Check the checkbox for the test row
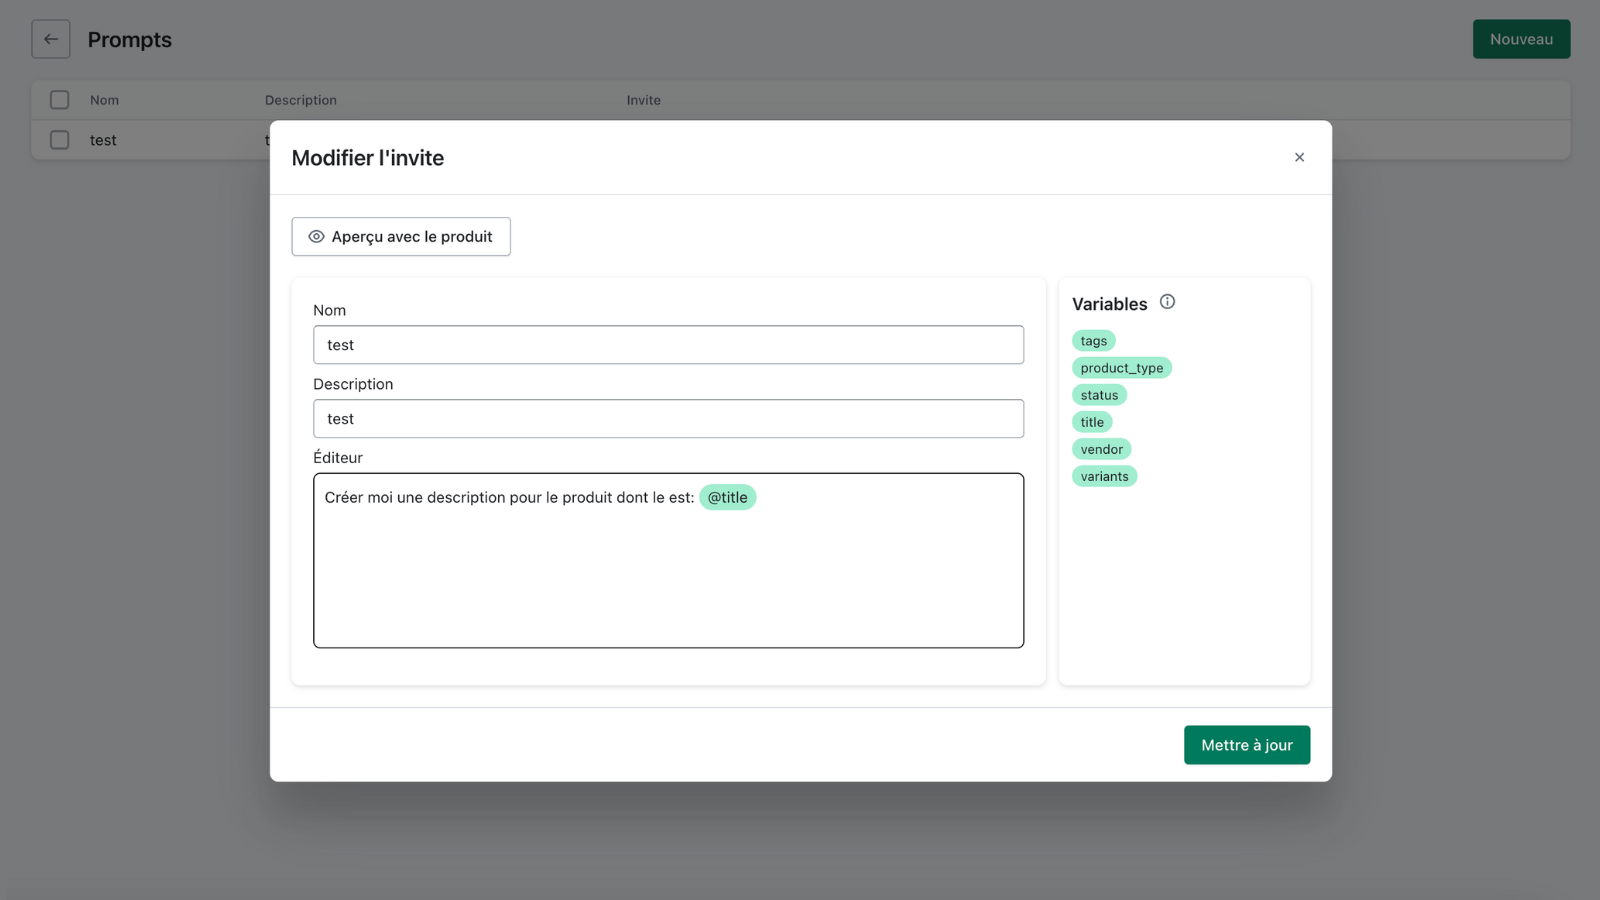This screenshot has width=1600, height=900. click(60, 140)
